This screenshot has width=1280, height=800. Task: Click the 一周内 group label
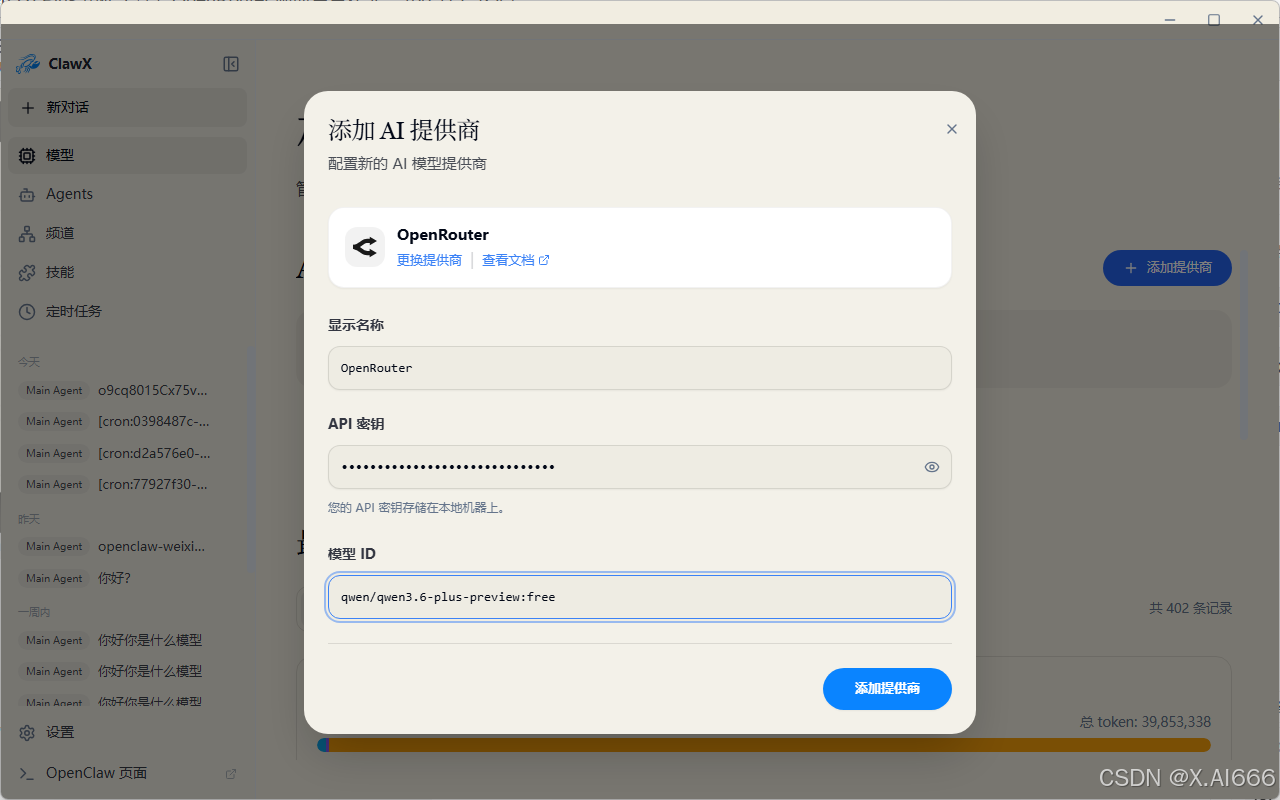pos(34,611)
